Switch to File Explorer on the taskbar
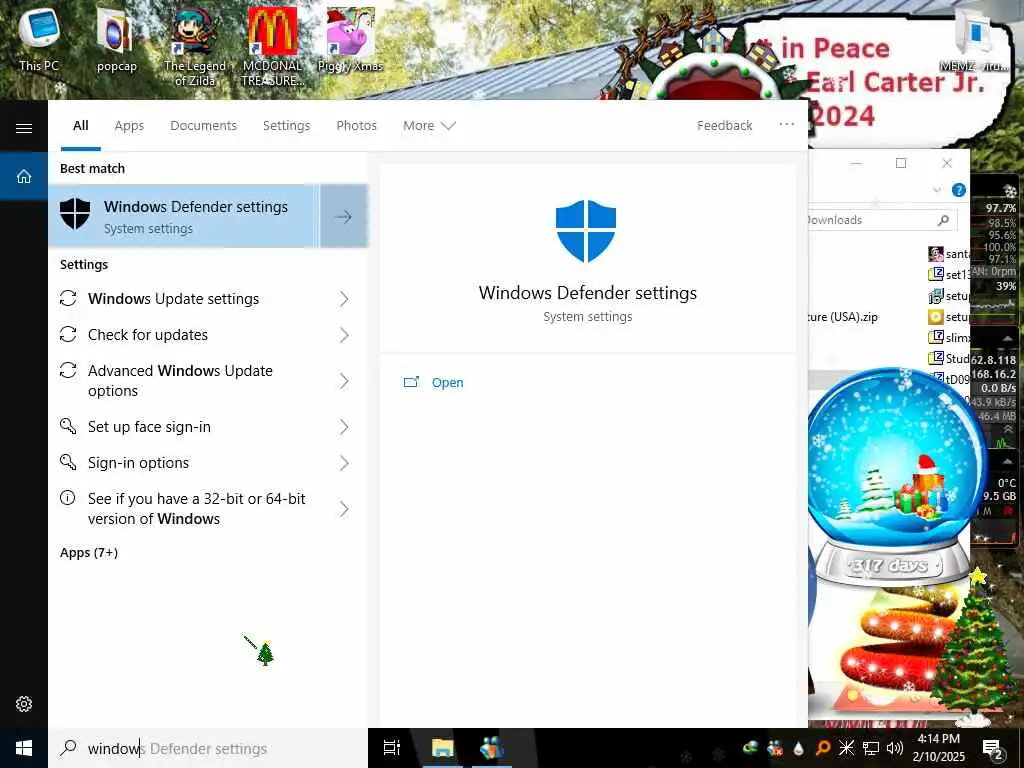 coord(442,748)
